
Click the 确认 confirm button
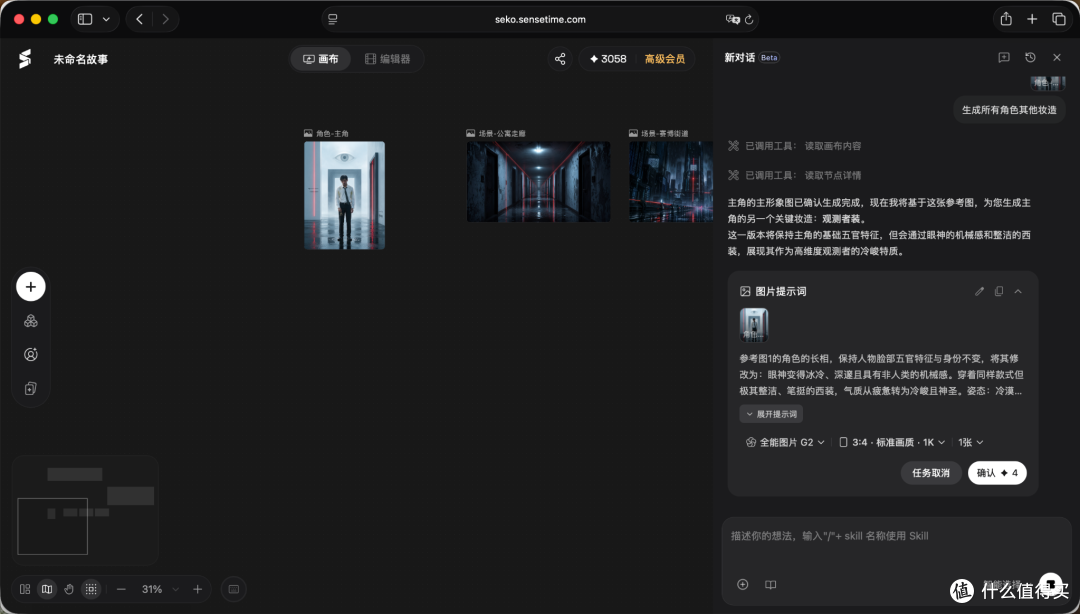[x=997, y=473]
